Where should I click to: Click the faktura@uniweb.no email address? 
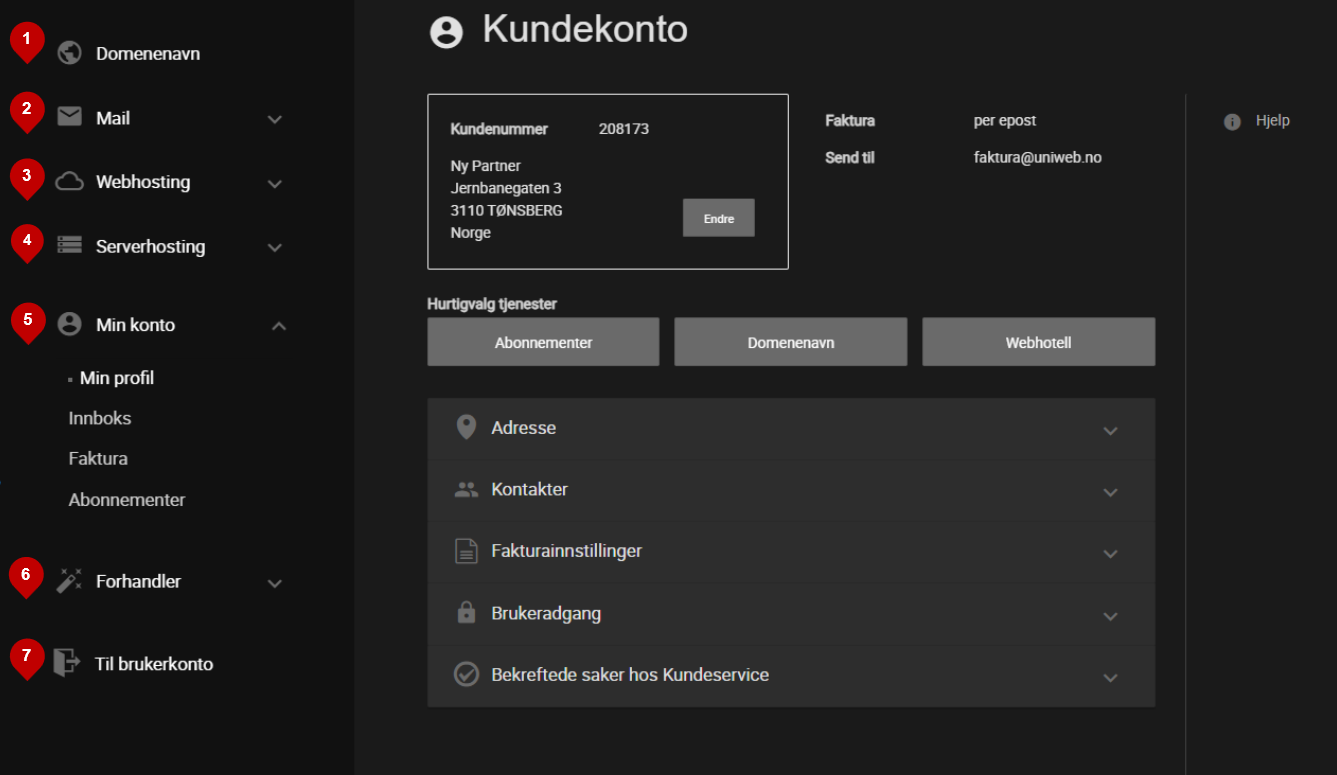(x=1038, y=157)
